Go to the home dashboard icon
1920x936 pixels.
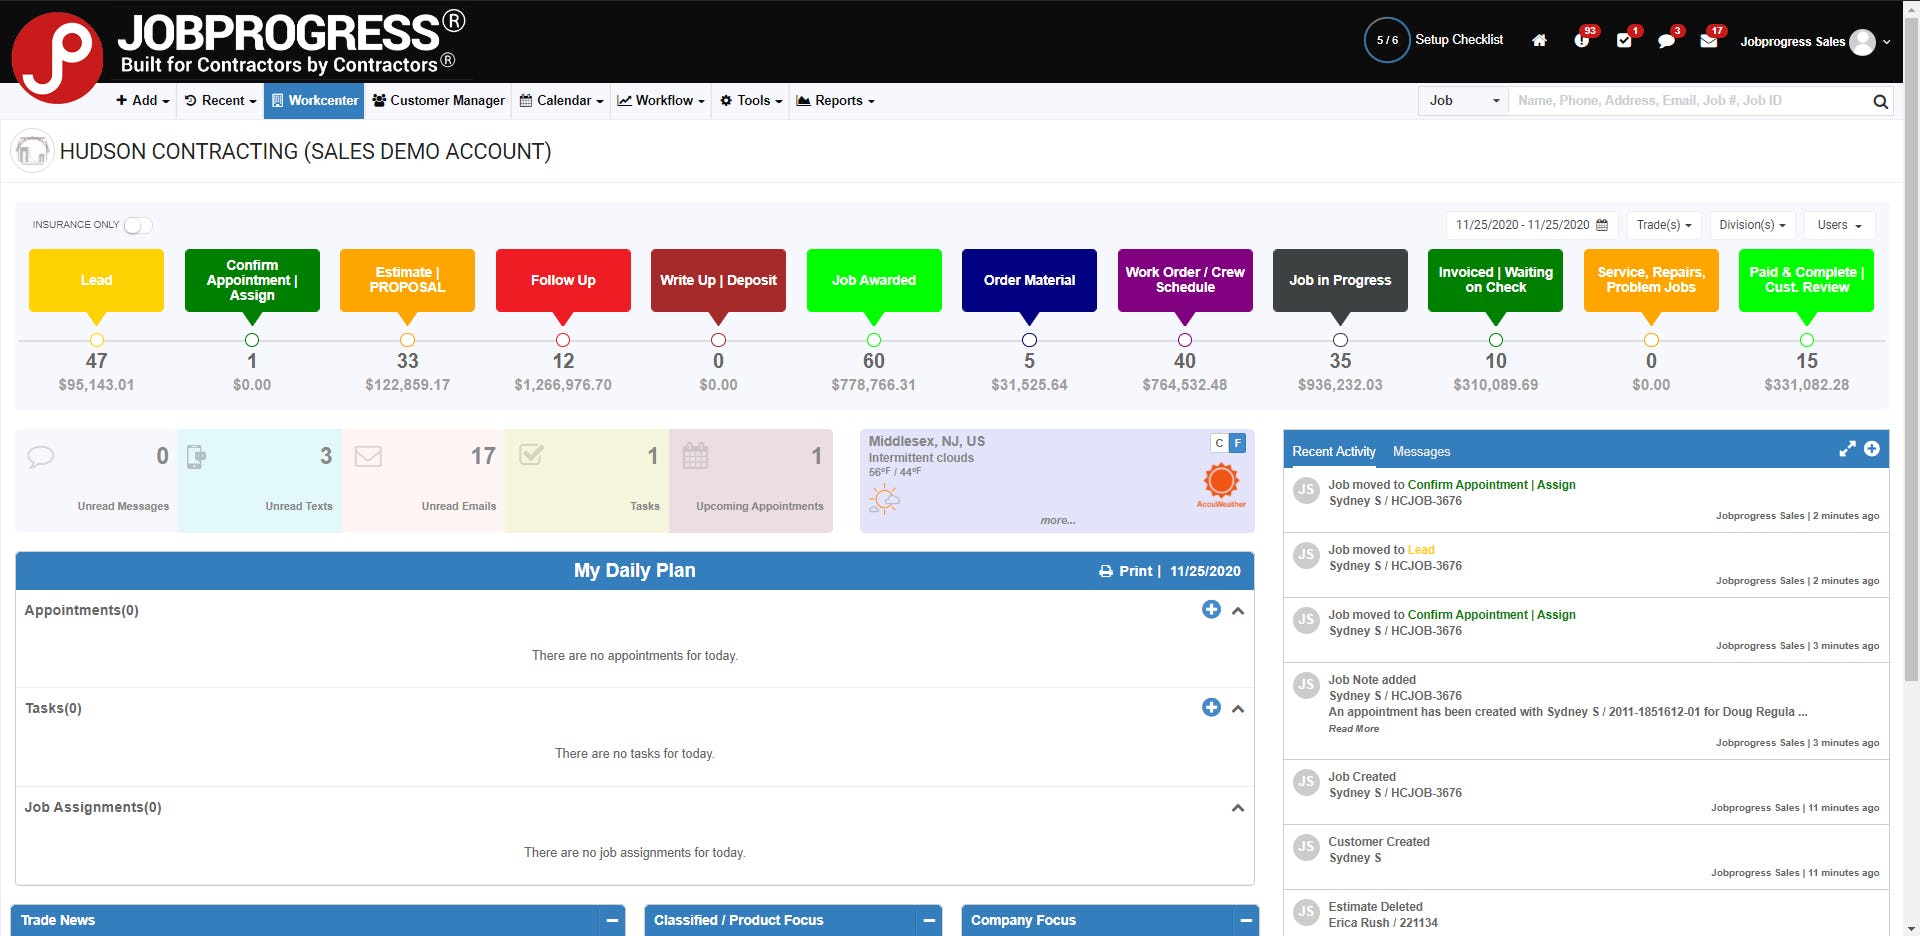1539,41
